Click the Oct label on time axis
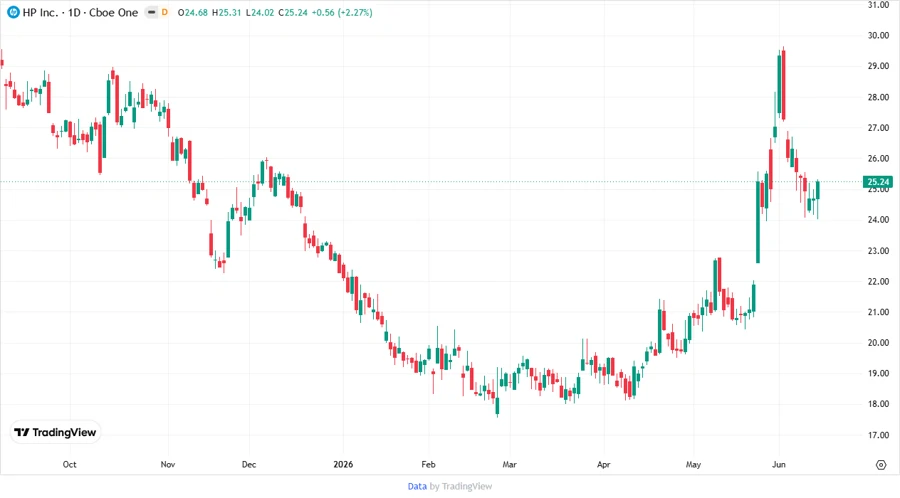This screenshot has height=498, width=900. tap(69, 464)
